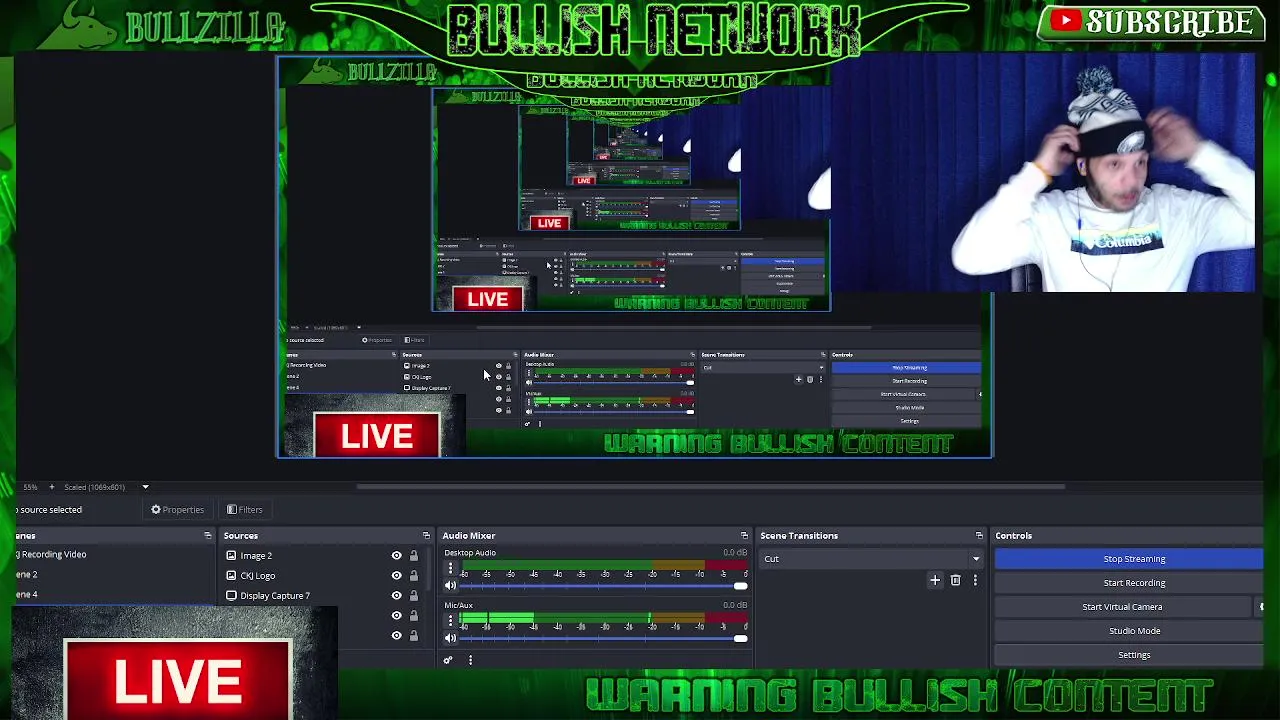Viewport: 1280px width, 720px height.
Task: Click the YouTube Subscribe banner
Action: pyautogui.click(x=1152, y=22)
